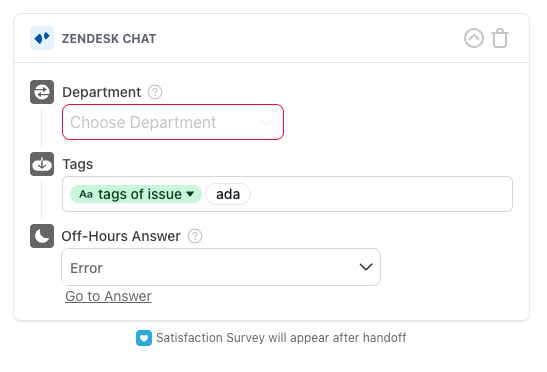547x372 pixels.
Task: Click the chevron on the Error dropdown
Action: pyautogui.click(x=366, y=267)
